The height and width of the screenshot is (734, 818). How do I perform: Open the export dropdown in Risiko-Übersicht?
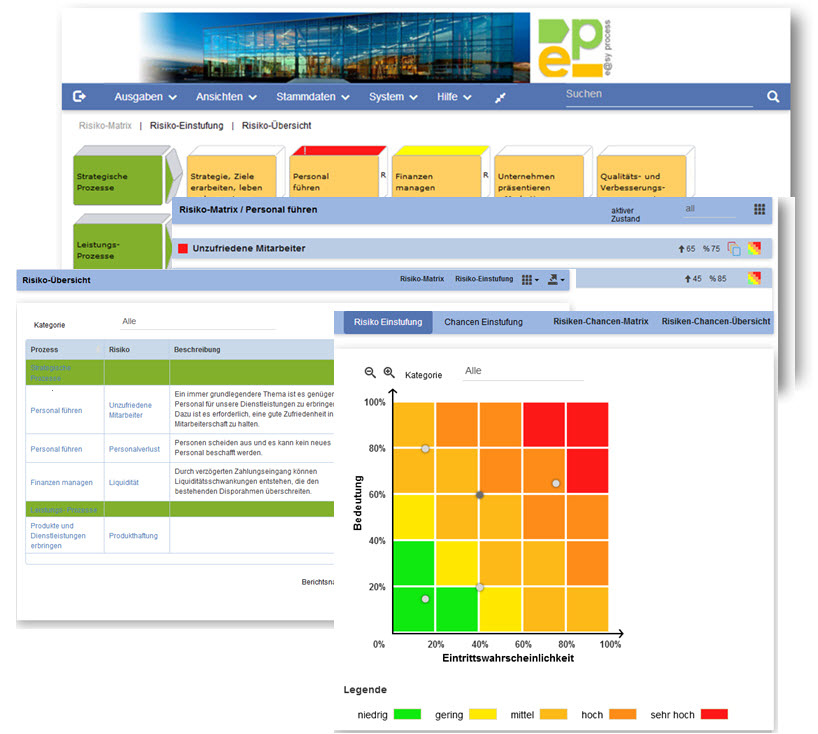[x=557, y=281]
